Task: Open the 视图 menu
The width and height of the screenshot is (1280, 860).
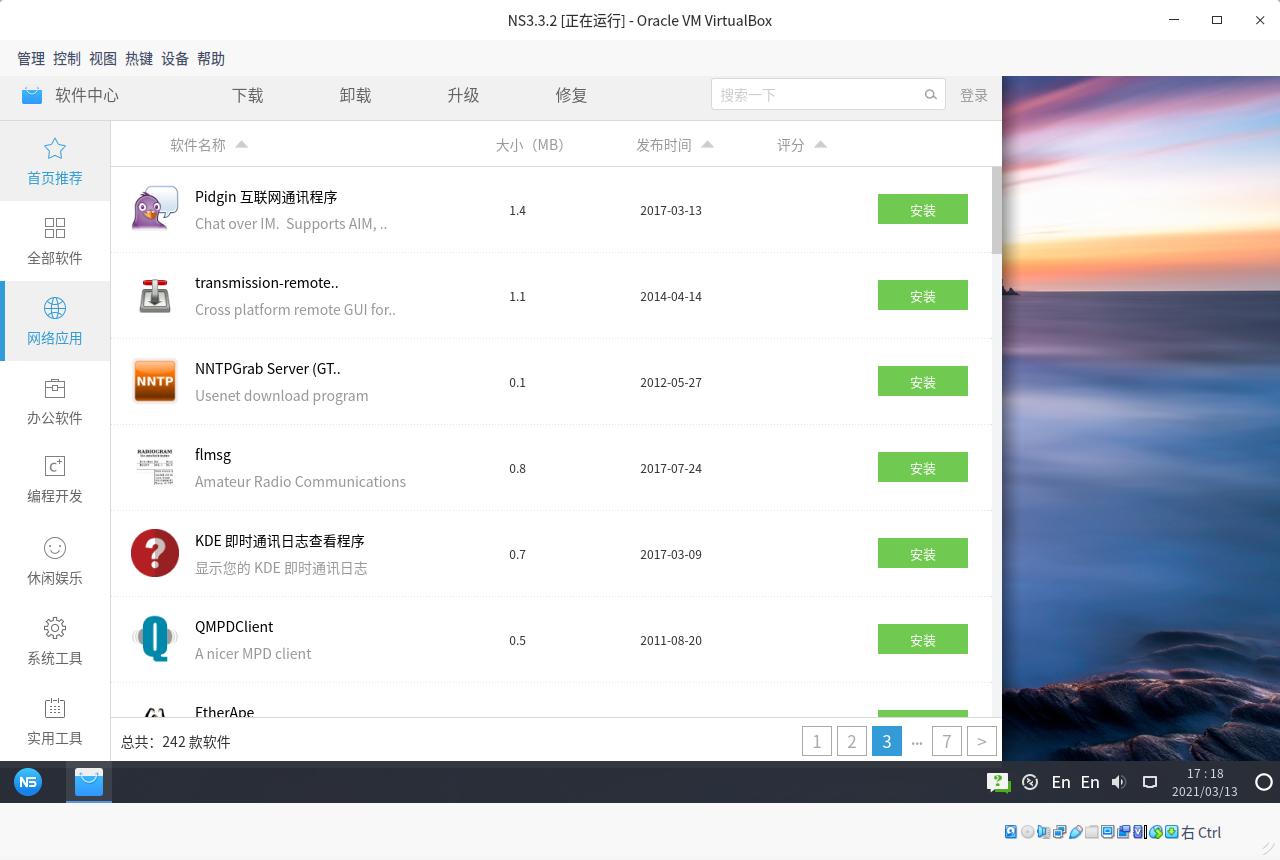Action: click(103, 59)
